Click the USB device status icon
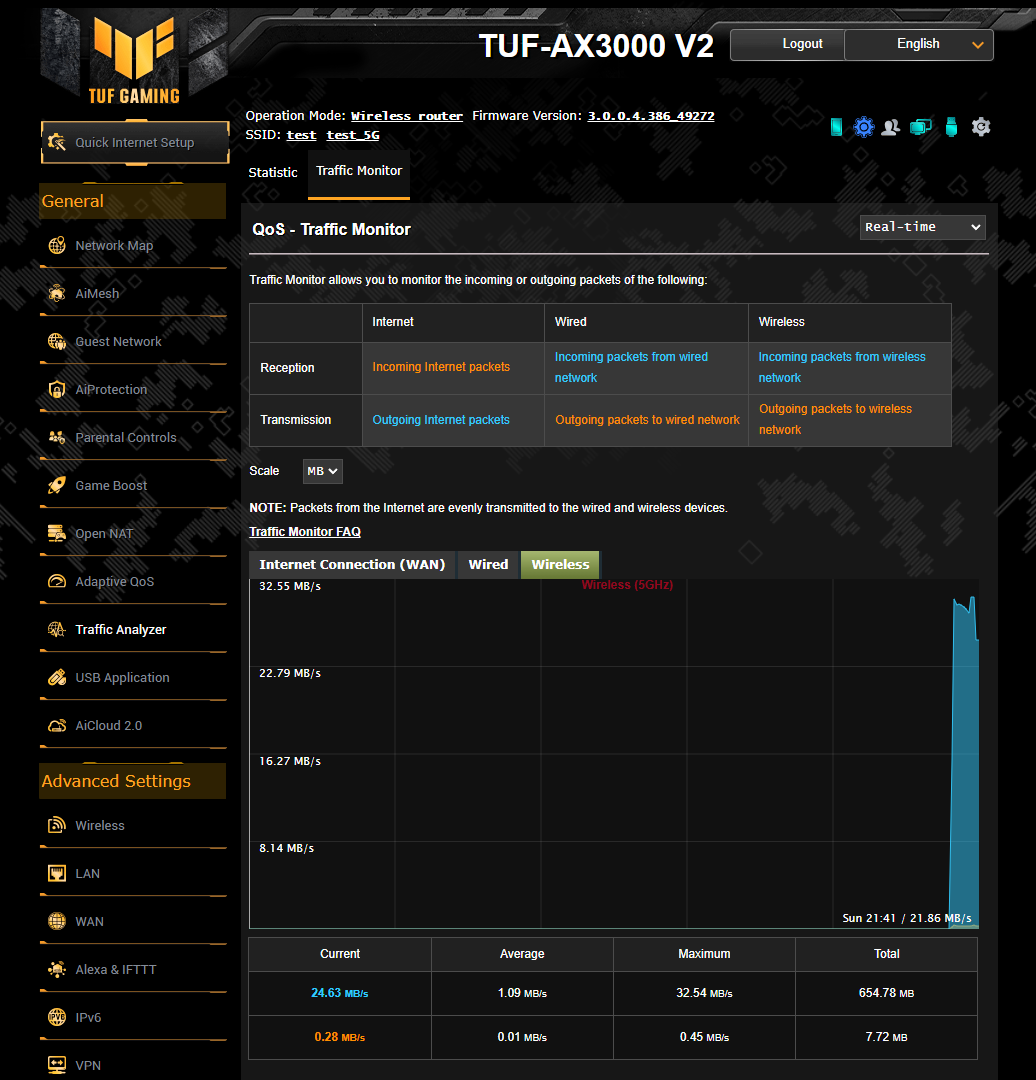This screenshot has height=1080, width=1036. click(x=951, y=127)
